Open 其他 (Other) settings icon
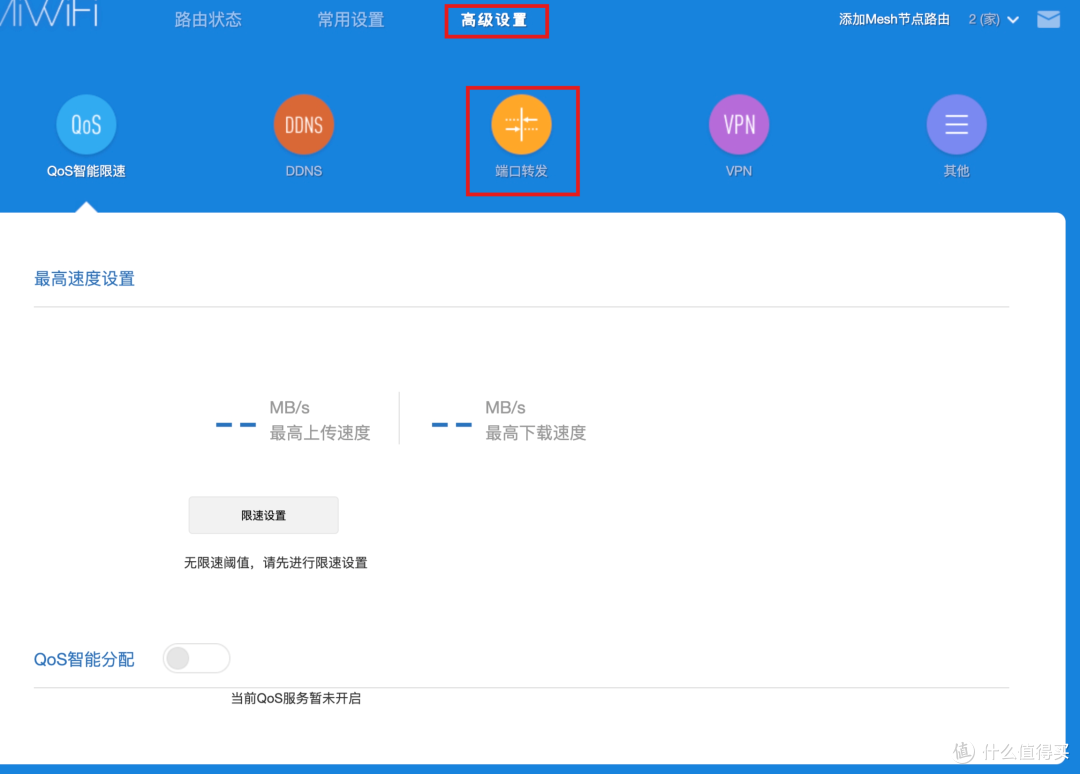1080x774 pixels. click(x=956, y=124)
